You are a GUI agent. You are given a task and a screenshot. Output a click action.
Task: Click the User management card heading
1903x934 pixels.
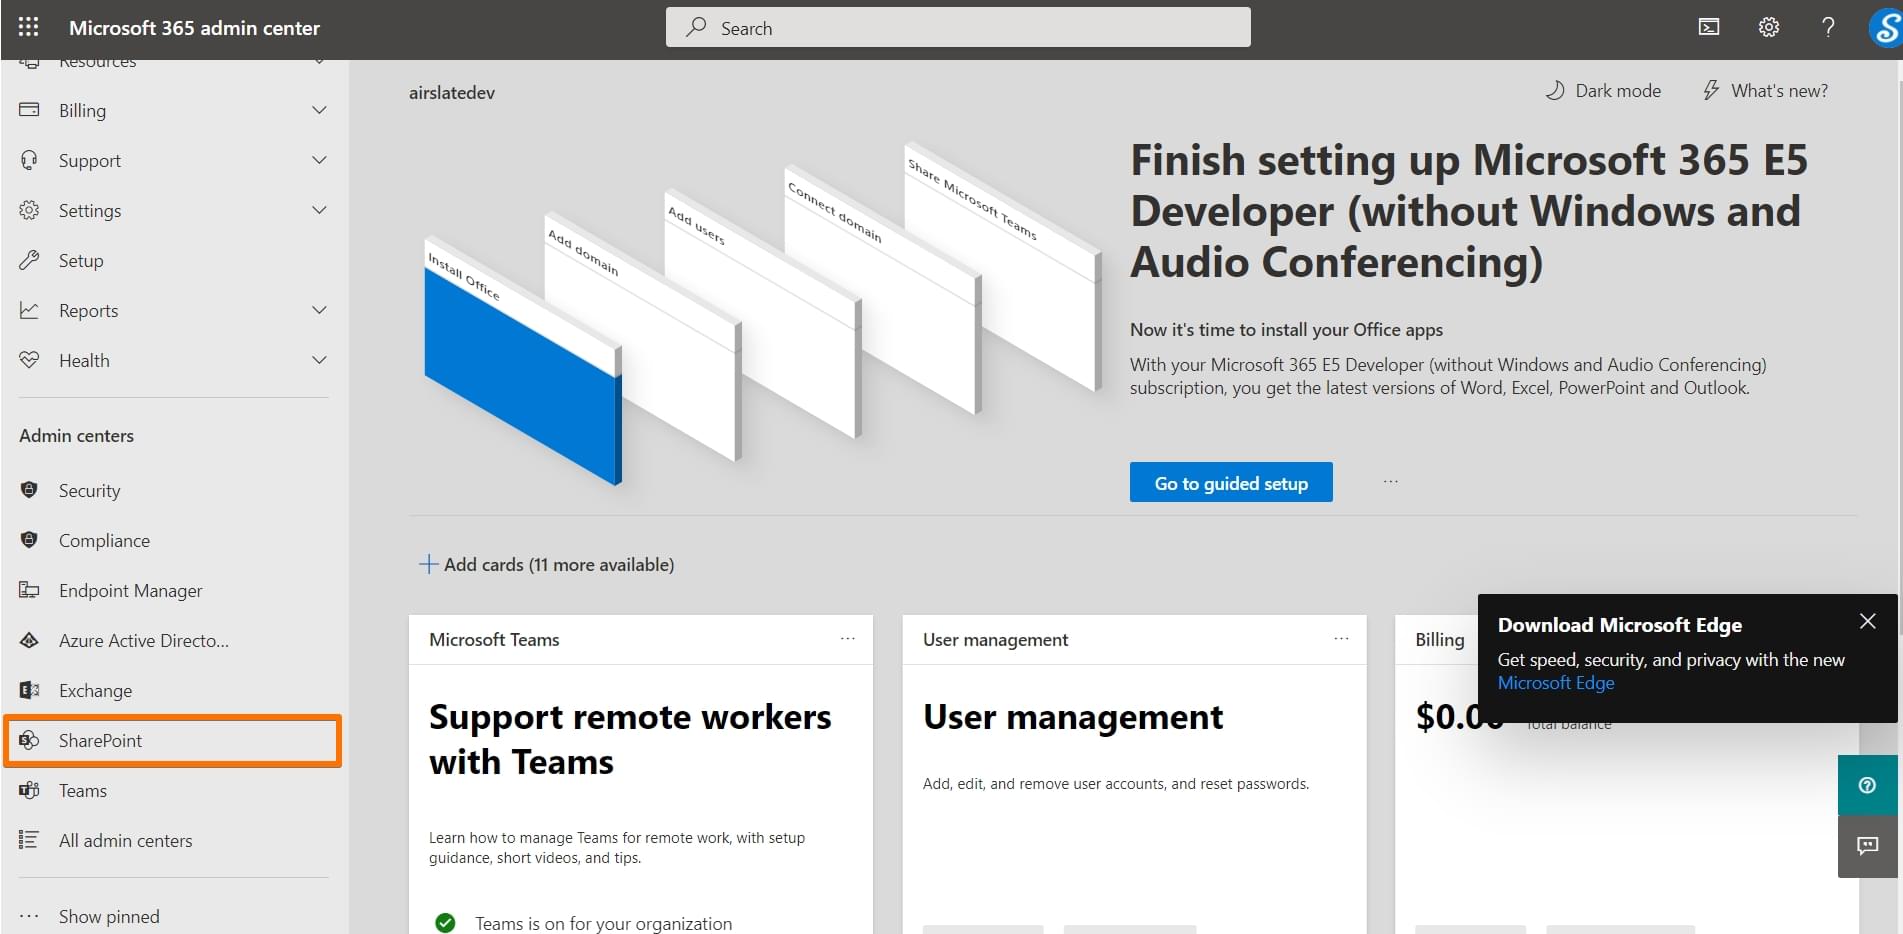pyautogui.click(x=1072, y=717)
